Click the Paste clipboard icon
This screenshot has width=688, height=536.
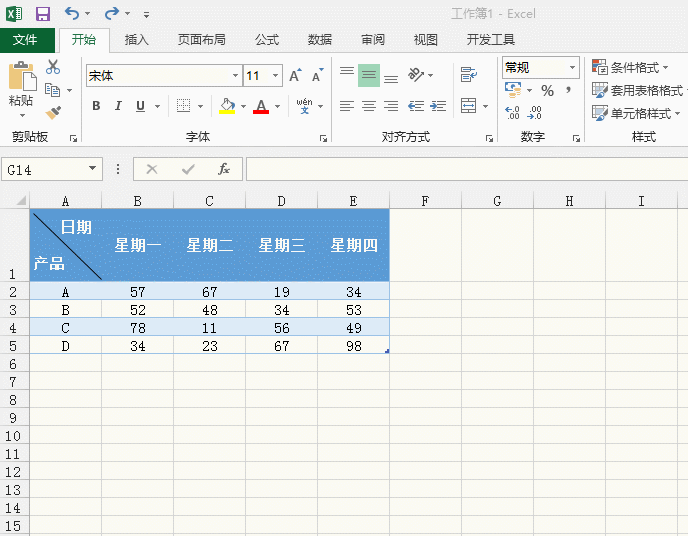point(22,76)
